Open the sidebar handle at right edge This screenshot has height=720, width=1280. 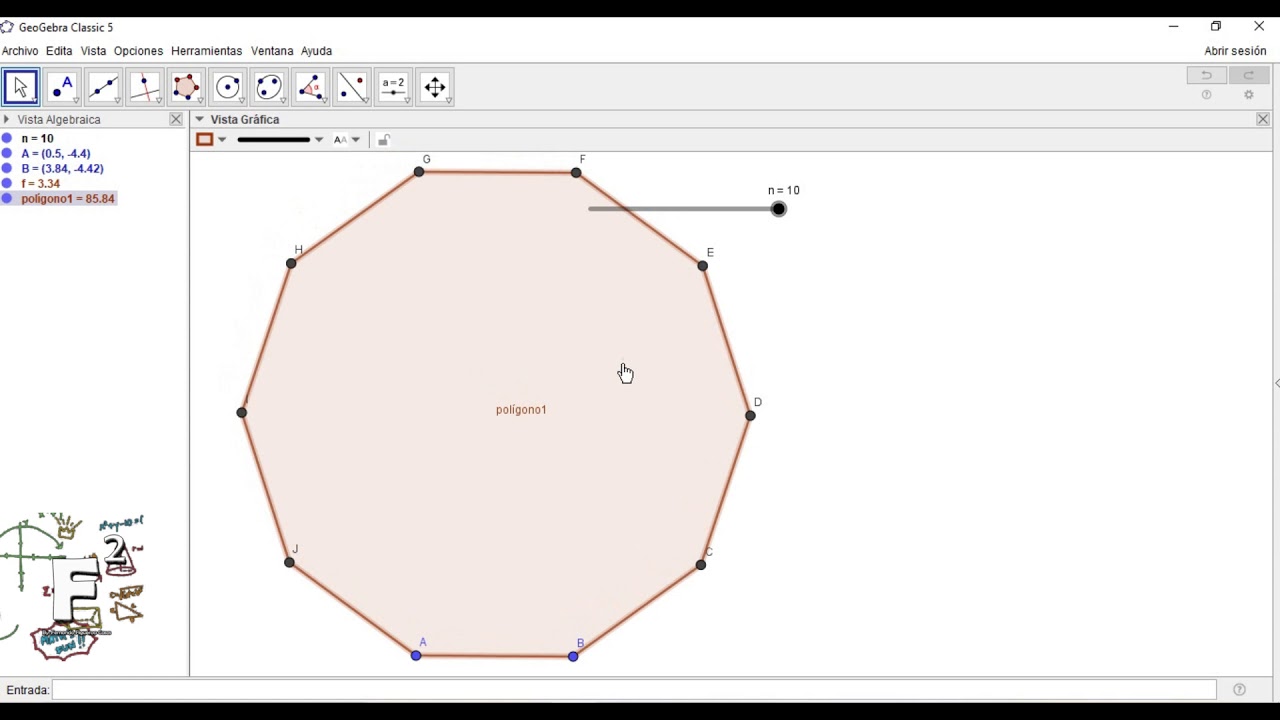pyautogui.click(x=1276, y=383)
